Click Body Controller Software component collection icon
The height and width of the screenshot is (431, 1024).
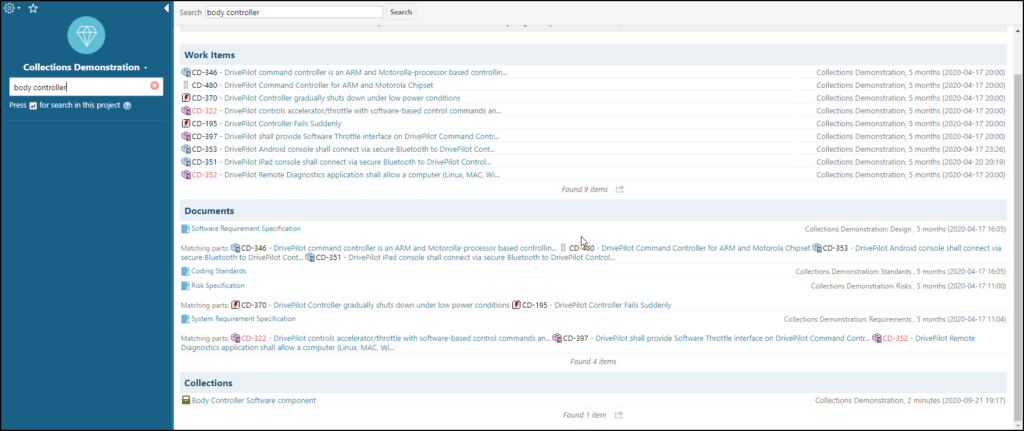186,400
